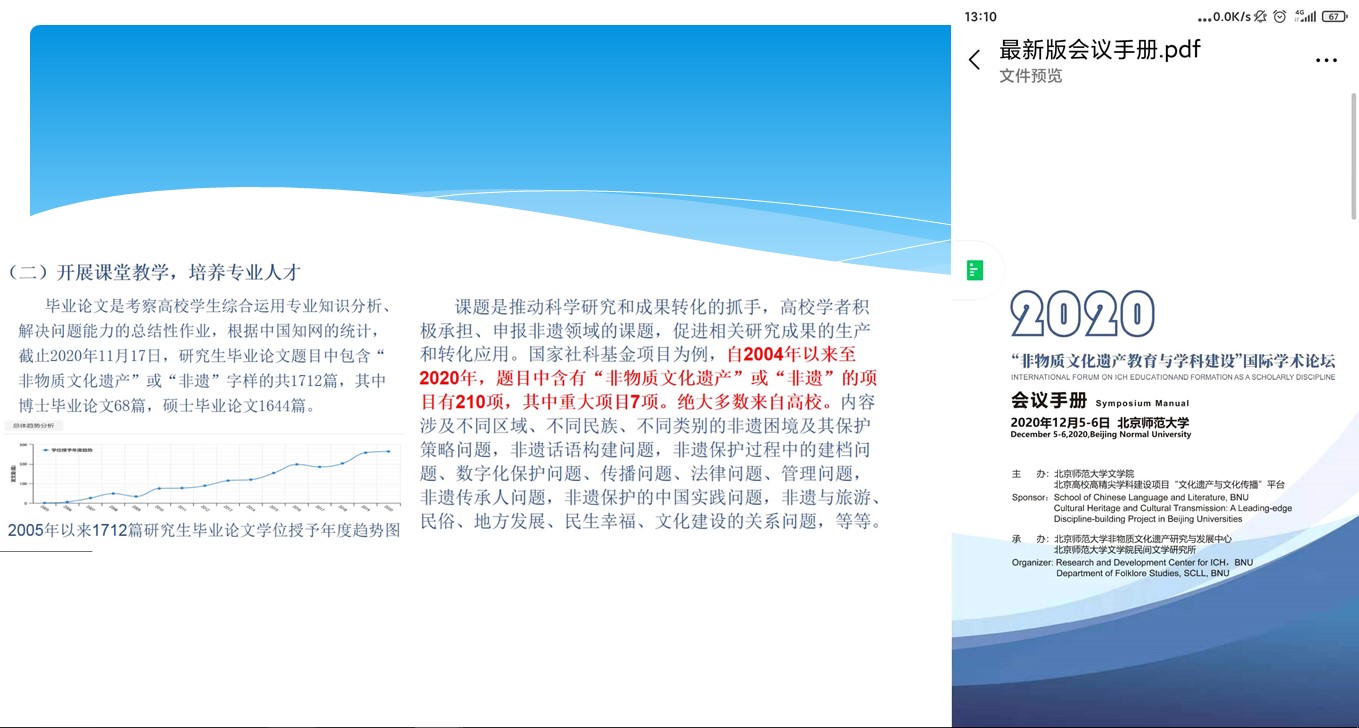Viewport: 1359px width, 728px height.
Task: Click the heading （二）开展课堂教学，培养专业人才
Action: click(154, 272)
